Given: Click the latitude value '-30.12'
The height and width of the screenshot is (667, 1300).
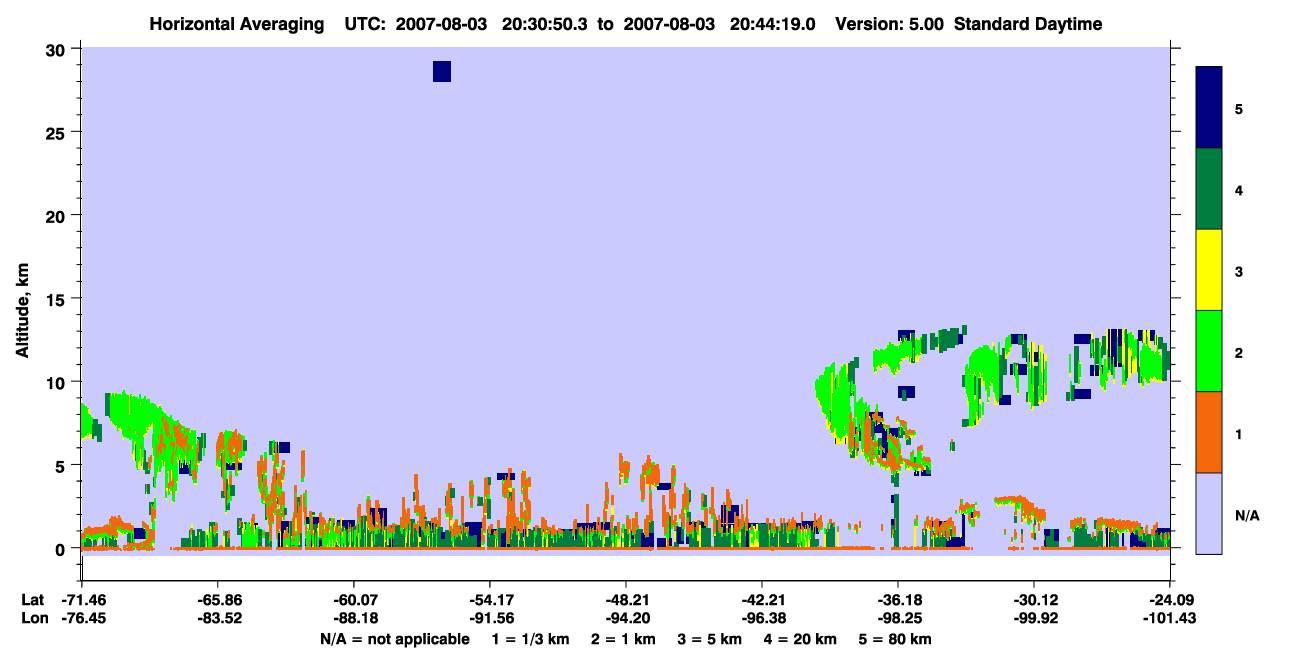Looking at the screenshot, I should [x=1033, y=600].
